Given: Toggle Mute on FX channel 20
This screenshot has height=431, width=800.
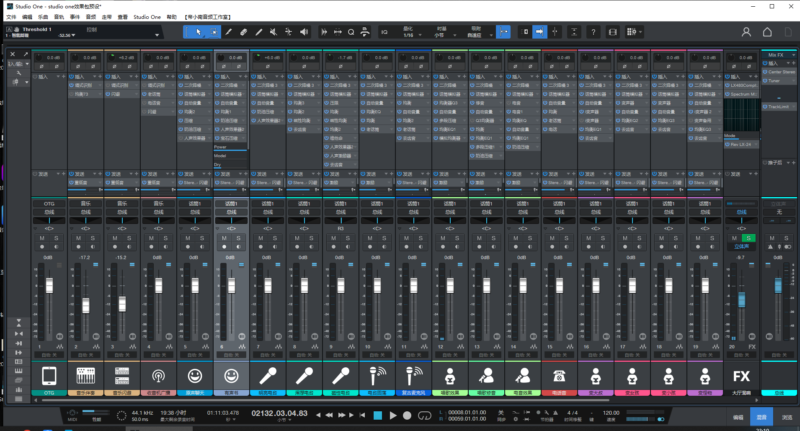Looking at the screenshot, I should pos(734,238).
